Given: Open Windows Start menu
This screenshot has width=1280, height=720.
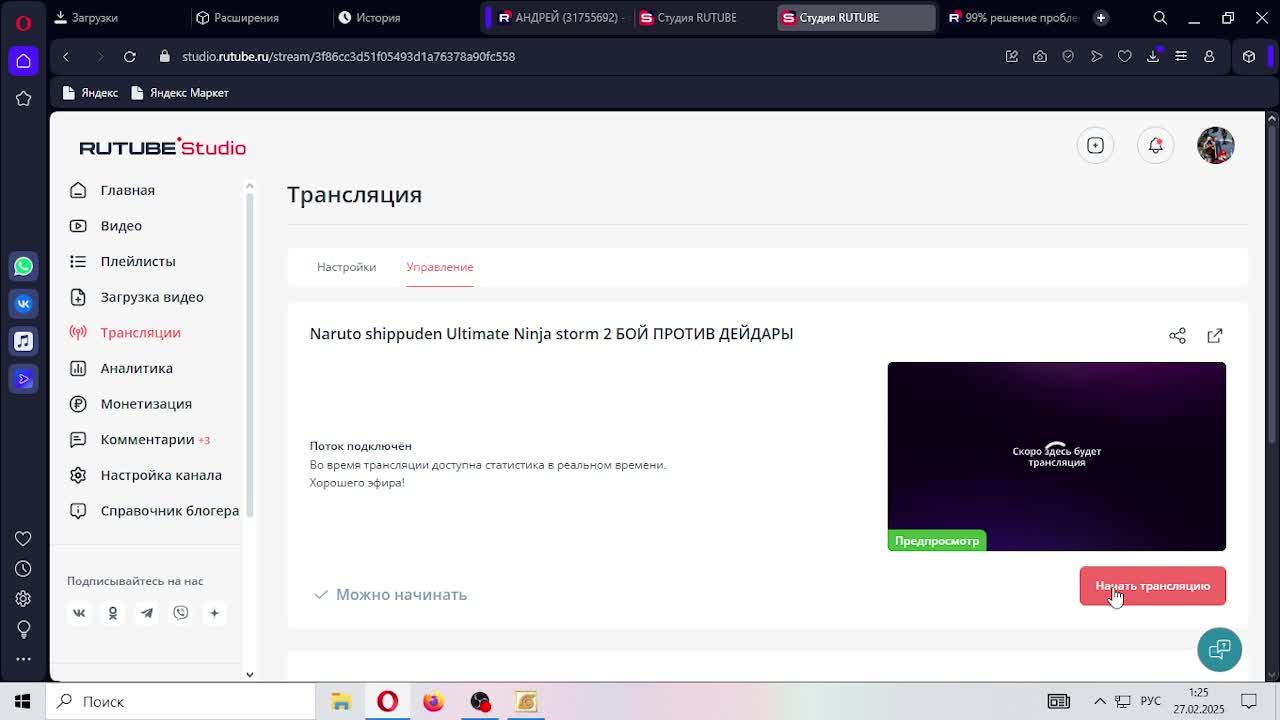Looking at the screenshot, I should coord(23,702).
